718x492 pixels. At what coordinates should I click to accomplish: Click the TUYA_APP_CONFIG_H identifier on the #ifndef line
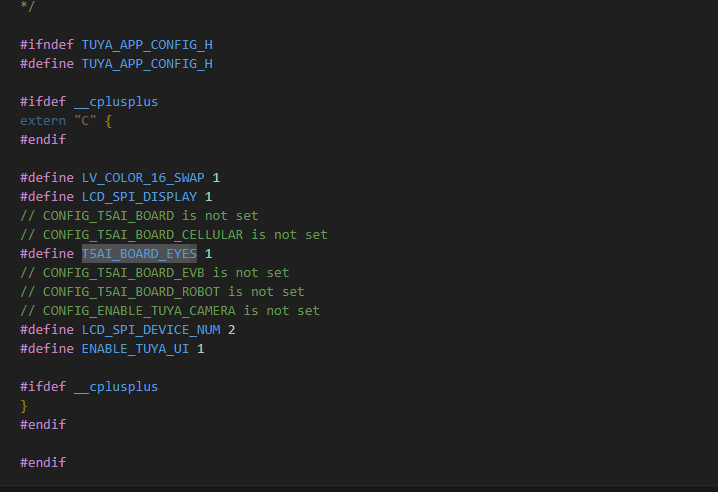(x=147, y=45)
